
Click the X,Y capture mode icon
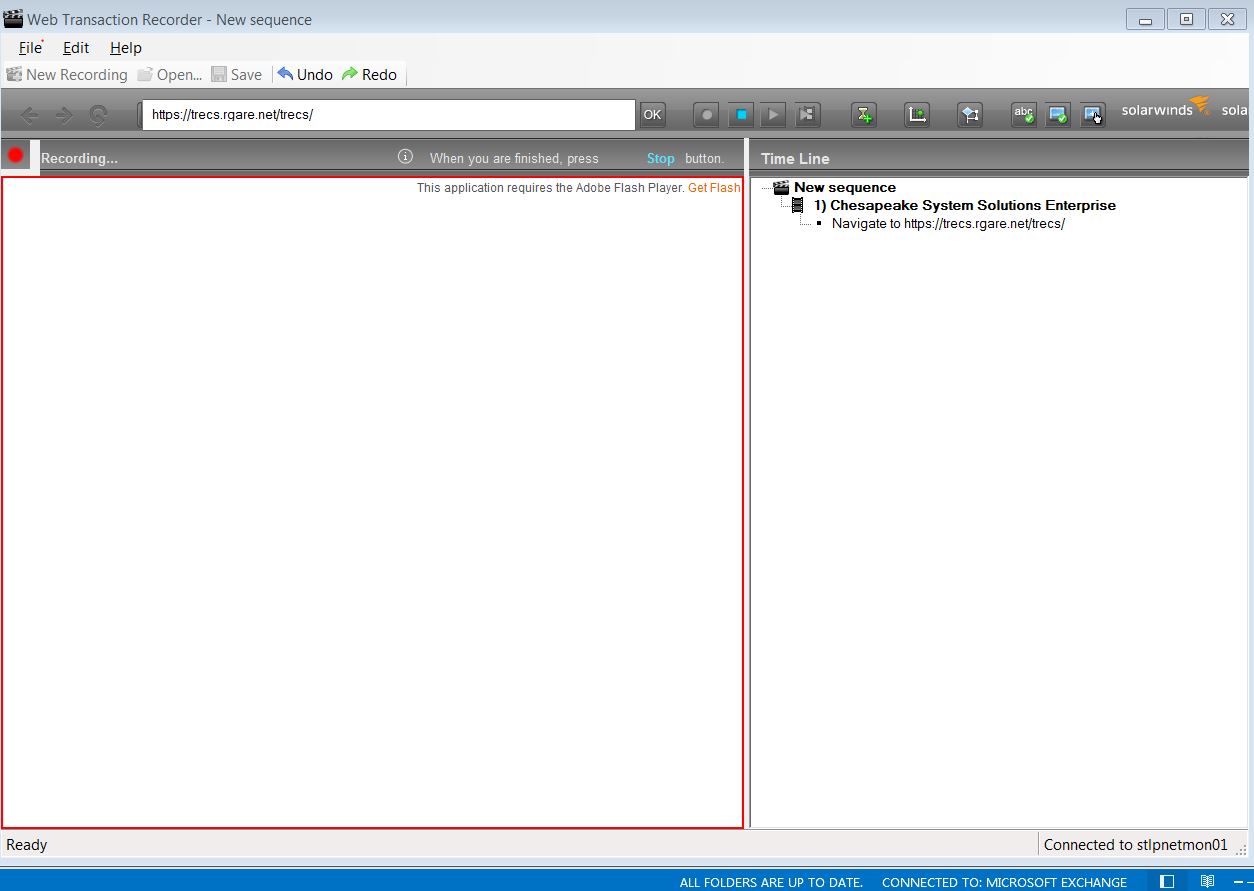(917, 115)
